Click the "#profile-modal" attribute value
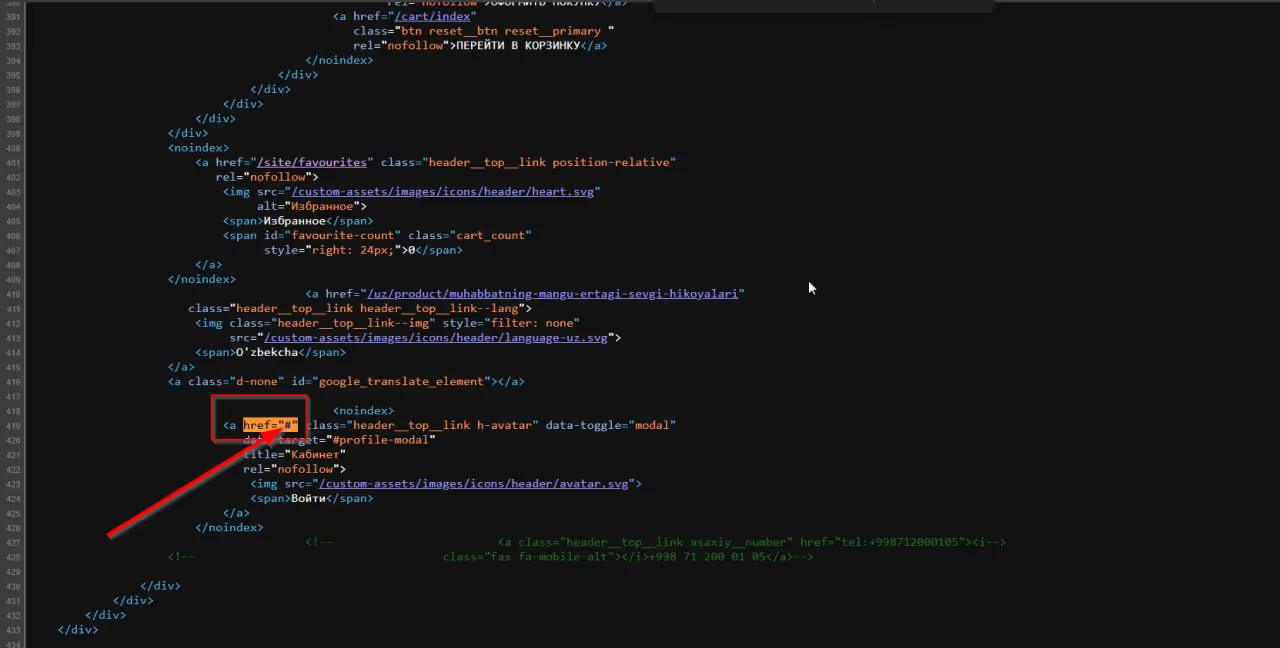1280x648 pixels. [x=382, y=440]
